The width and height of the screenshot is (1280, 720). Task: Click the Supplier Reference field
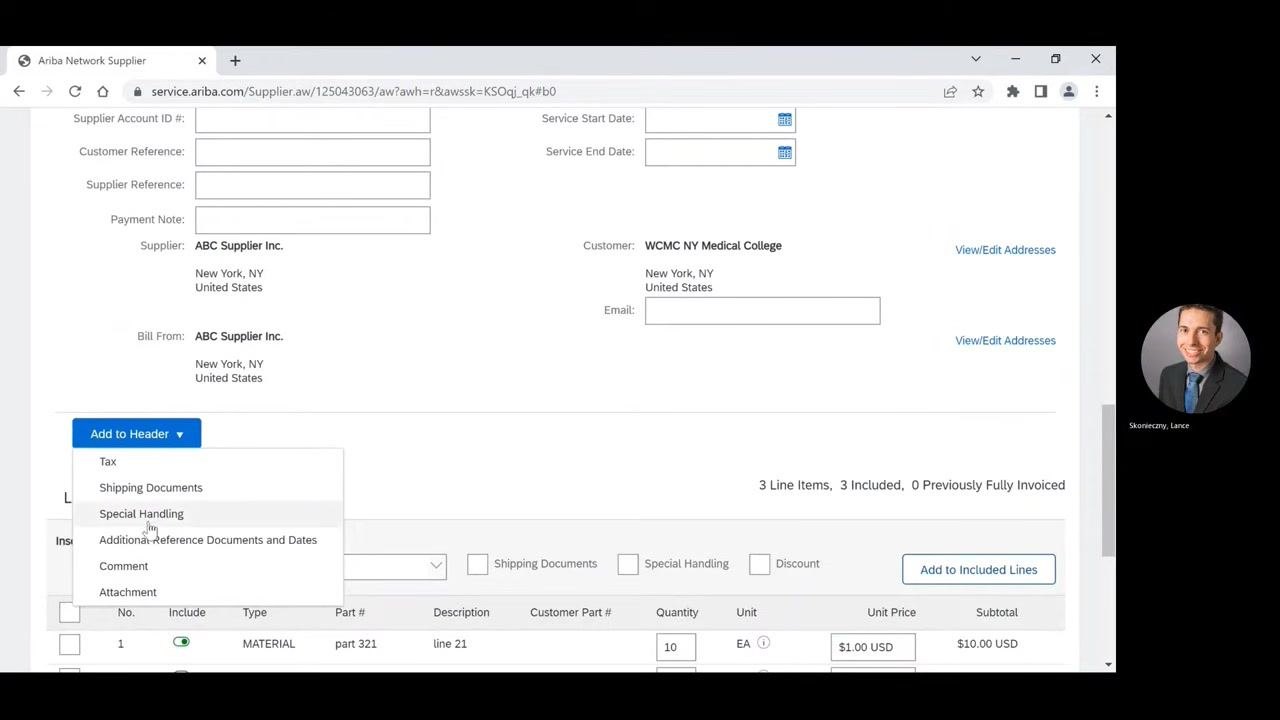click(x=313, y=185)
